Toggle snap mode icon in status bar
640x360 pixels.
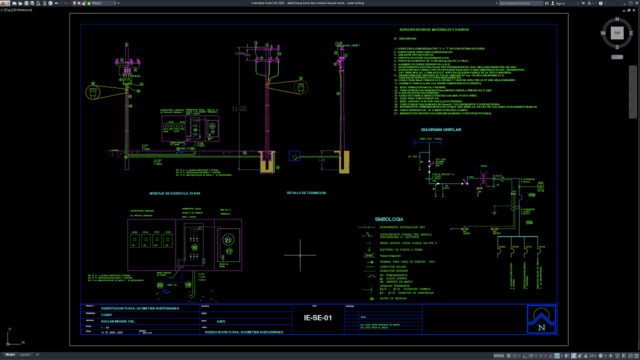coord(515,356)
